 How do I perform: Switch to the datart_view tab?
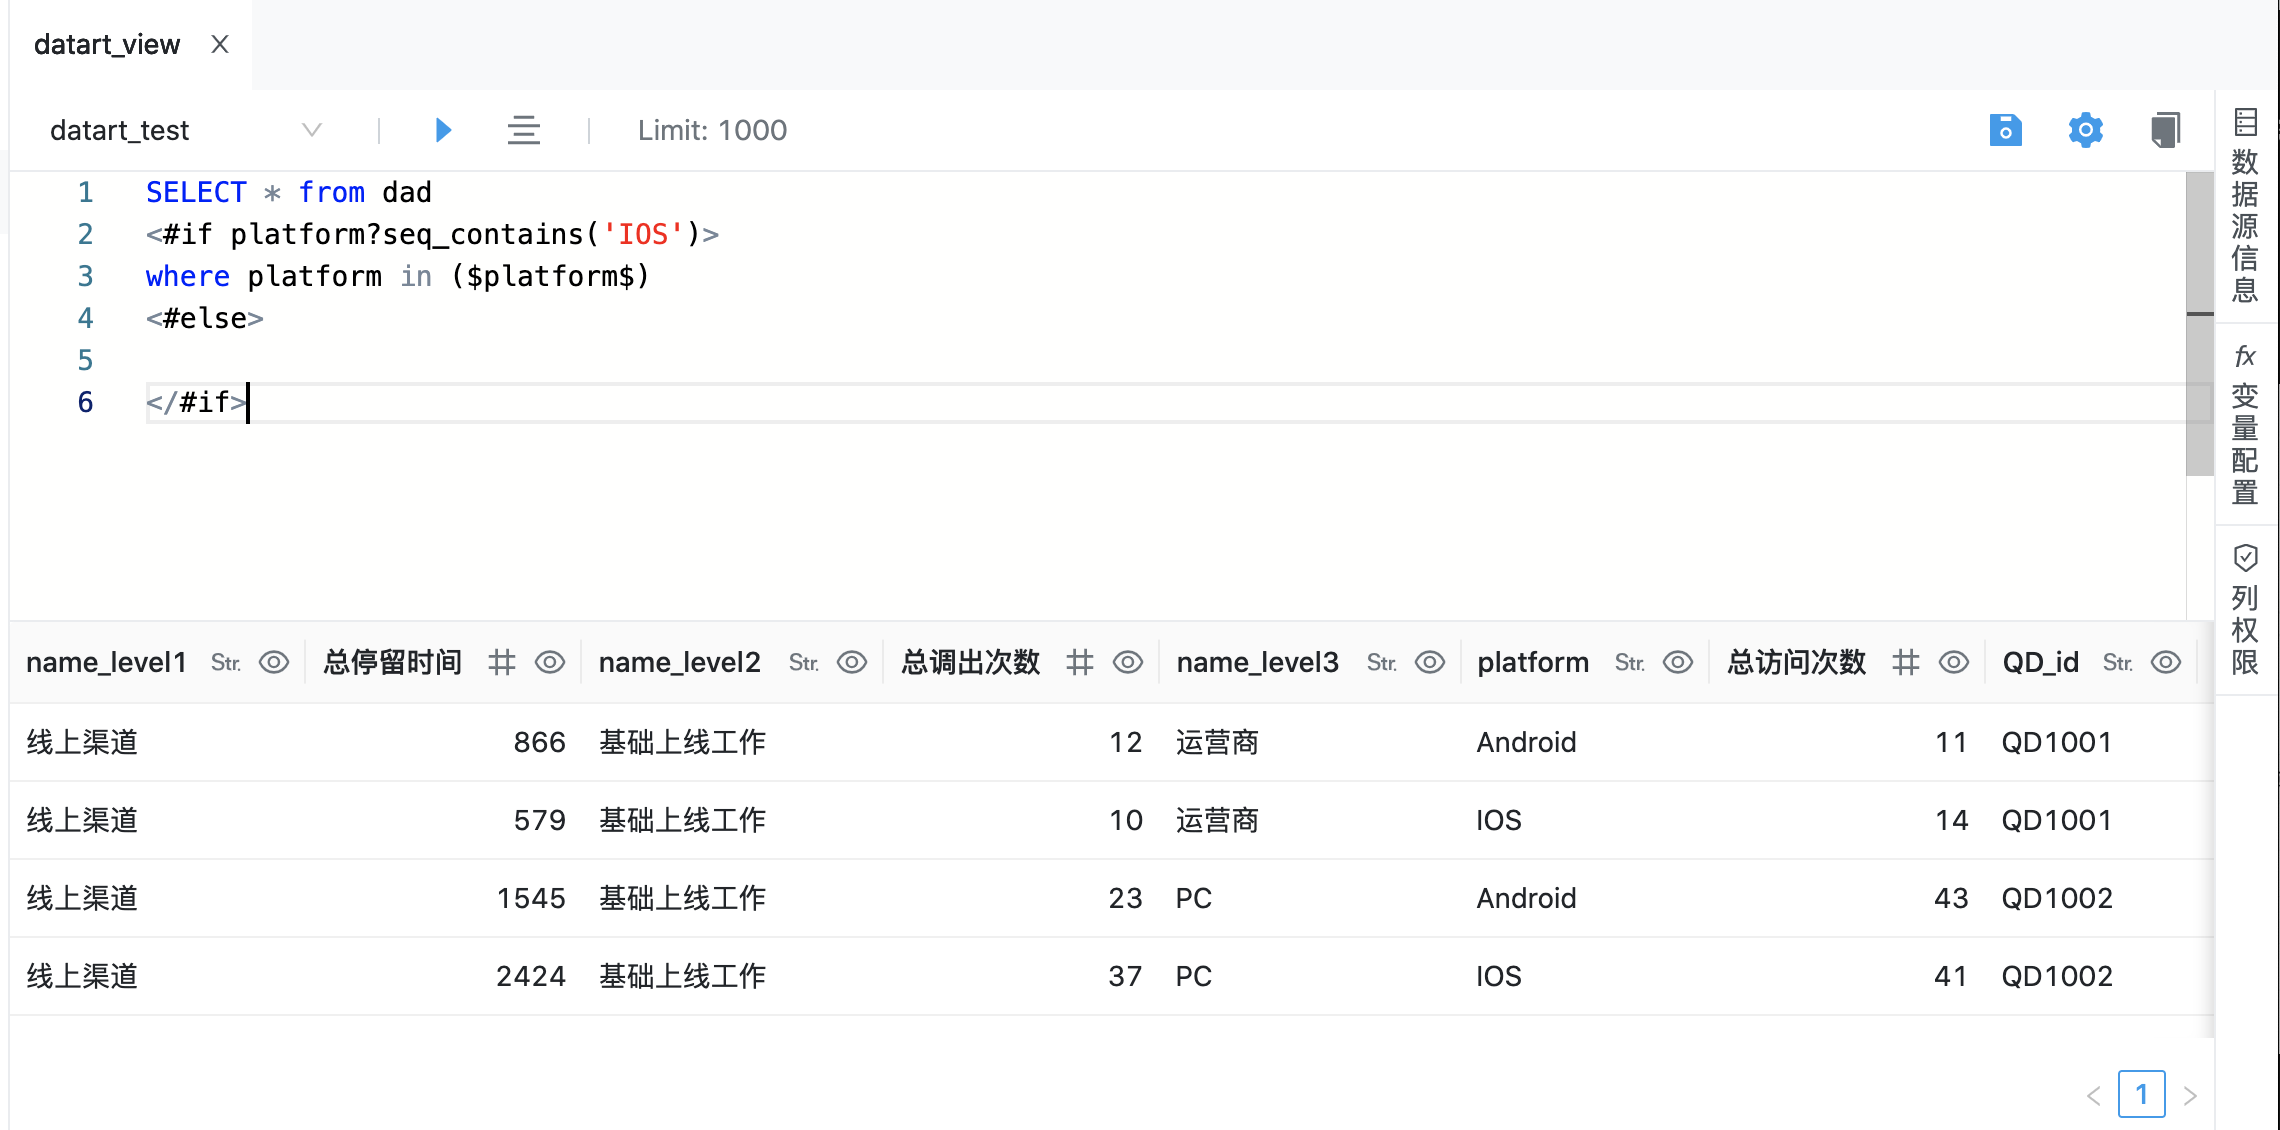tap(107, 44)
